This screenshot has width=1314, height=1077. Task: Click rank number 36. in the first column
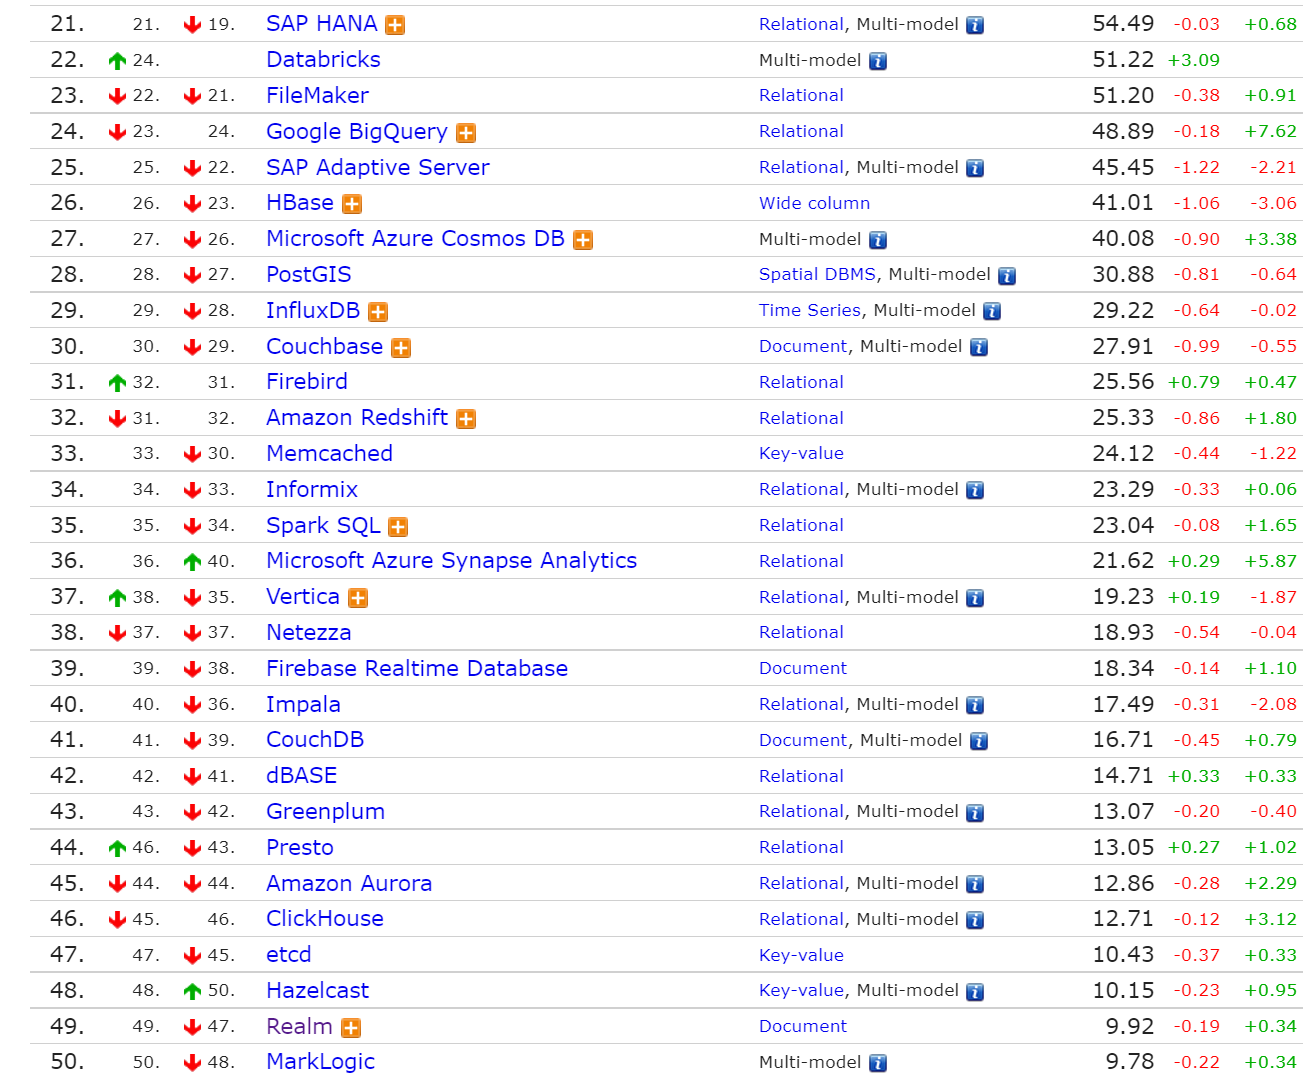(67, 561)
